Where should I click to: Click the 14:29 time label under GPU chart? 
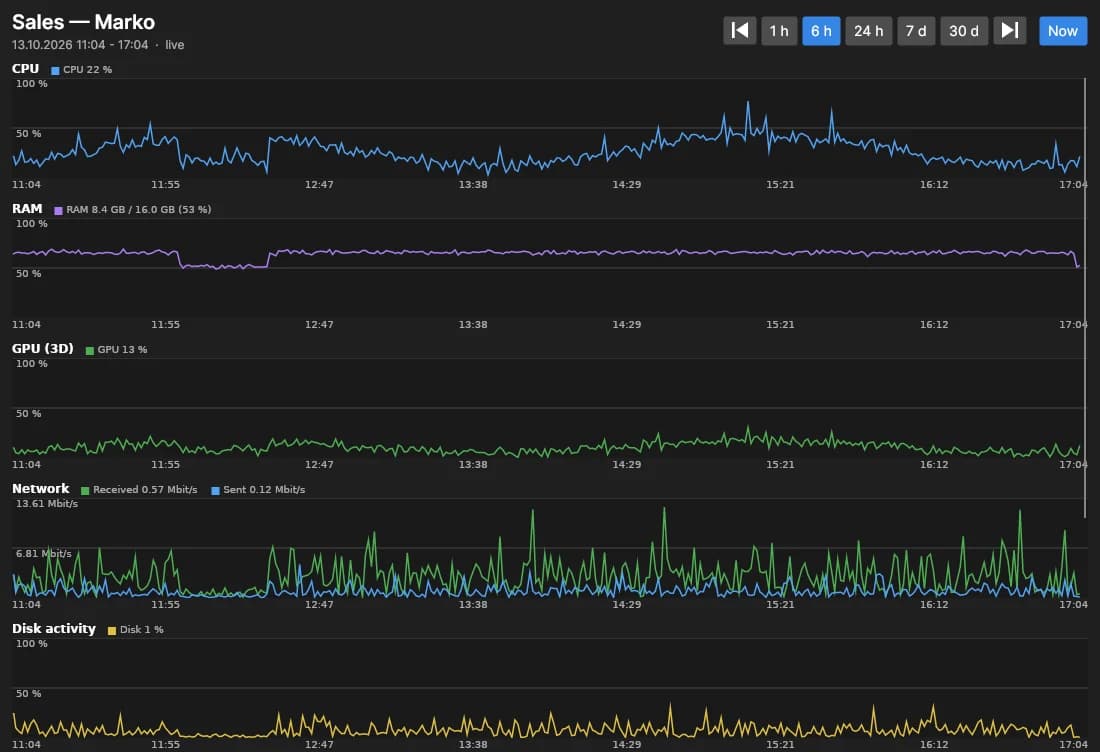pyautogui.click(x=626, y=464)
